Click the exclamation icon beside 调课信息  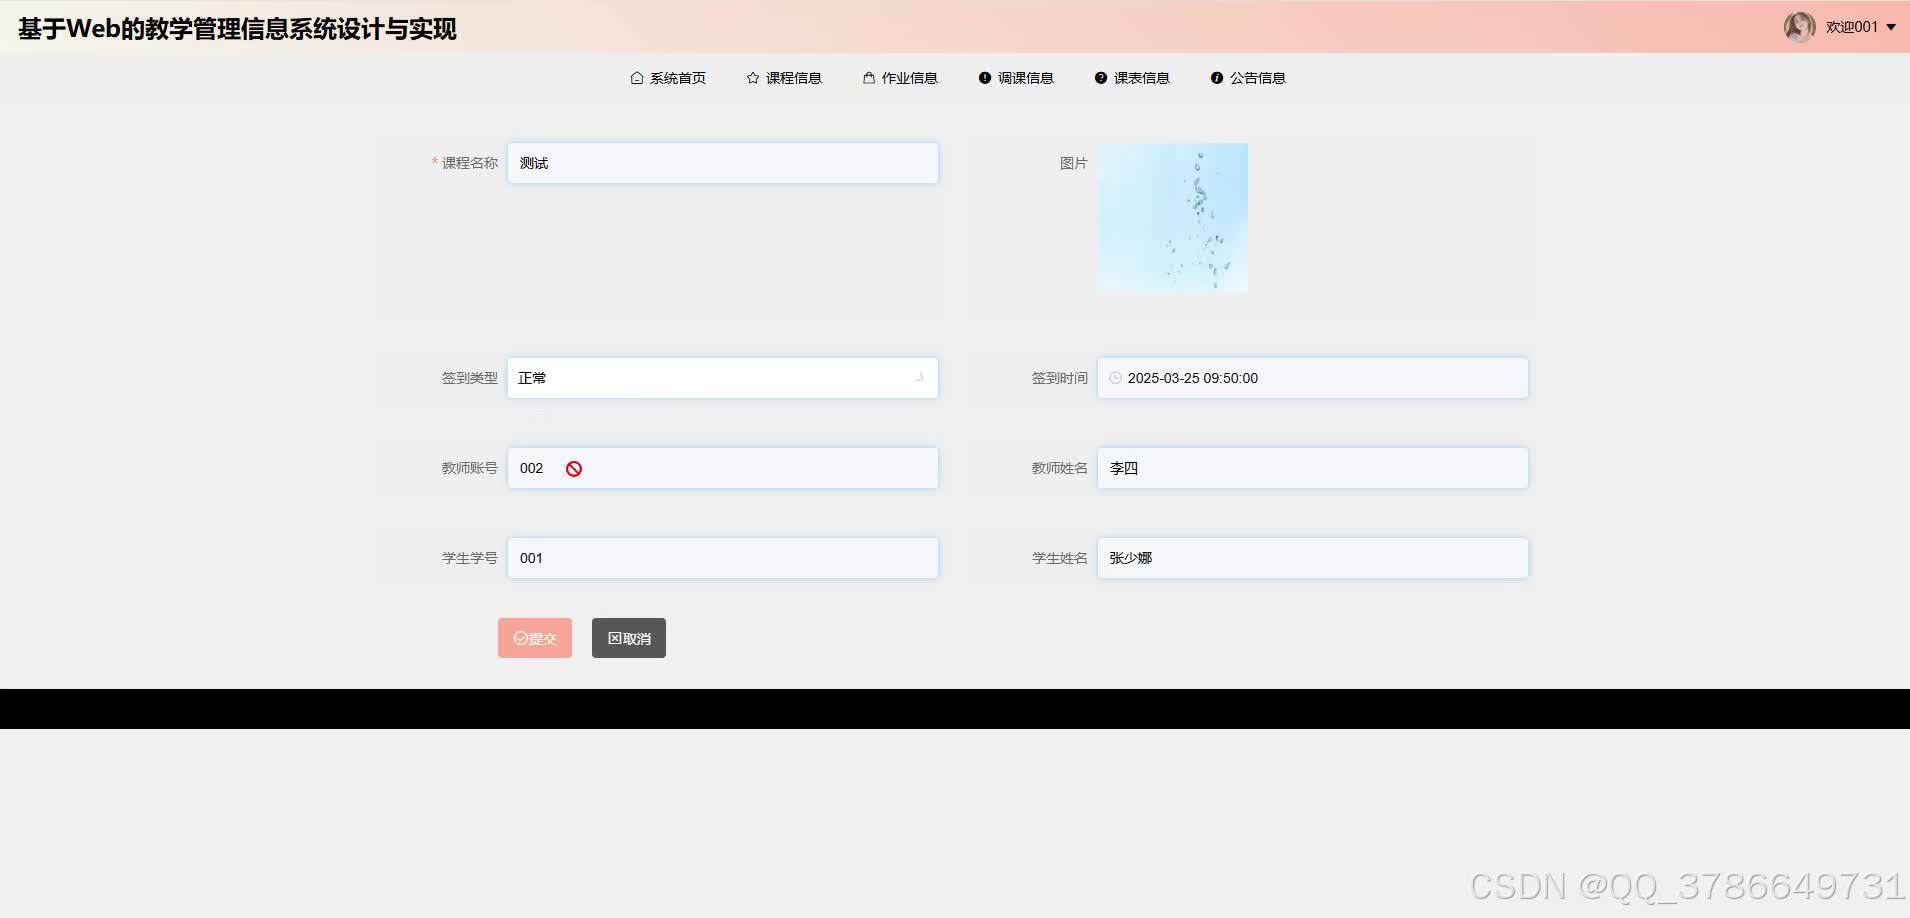986,77
